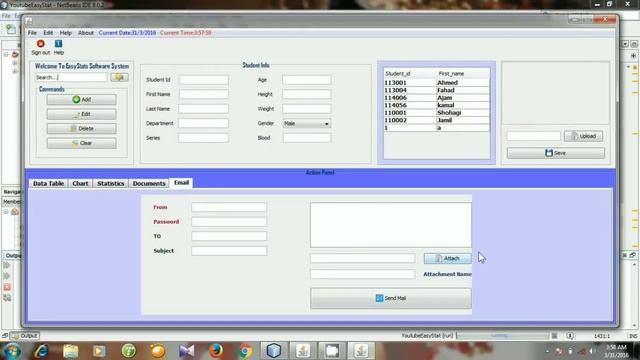Viewport: 640px width, 360px height.
Task: Click the attachment path field beside Attach
Action: 362,258
